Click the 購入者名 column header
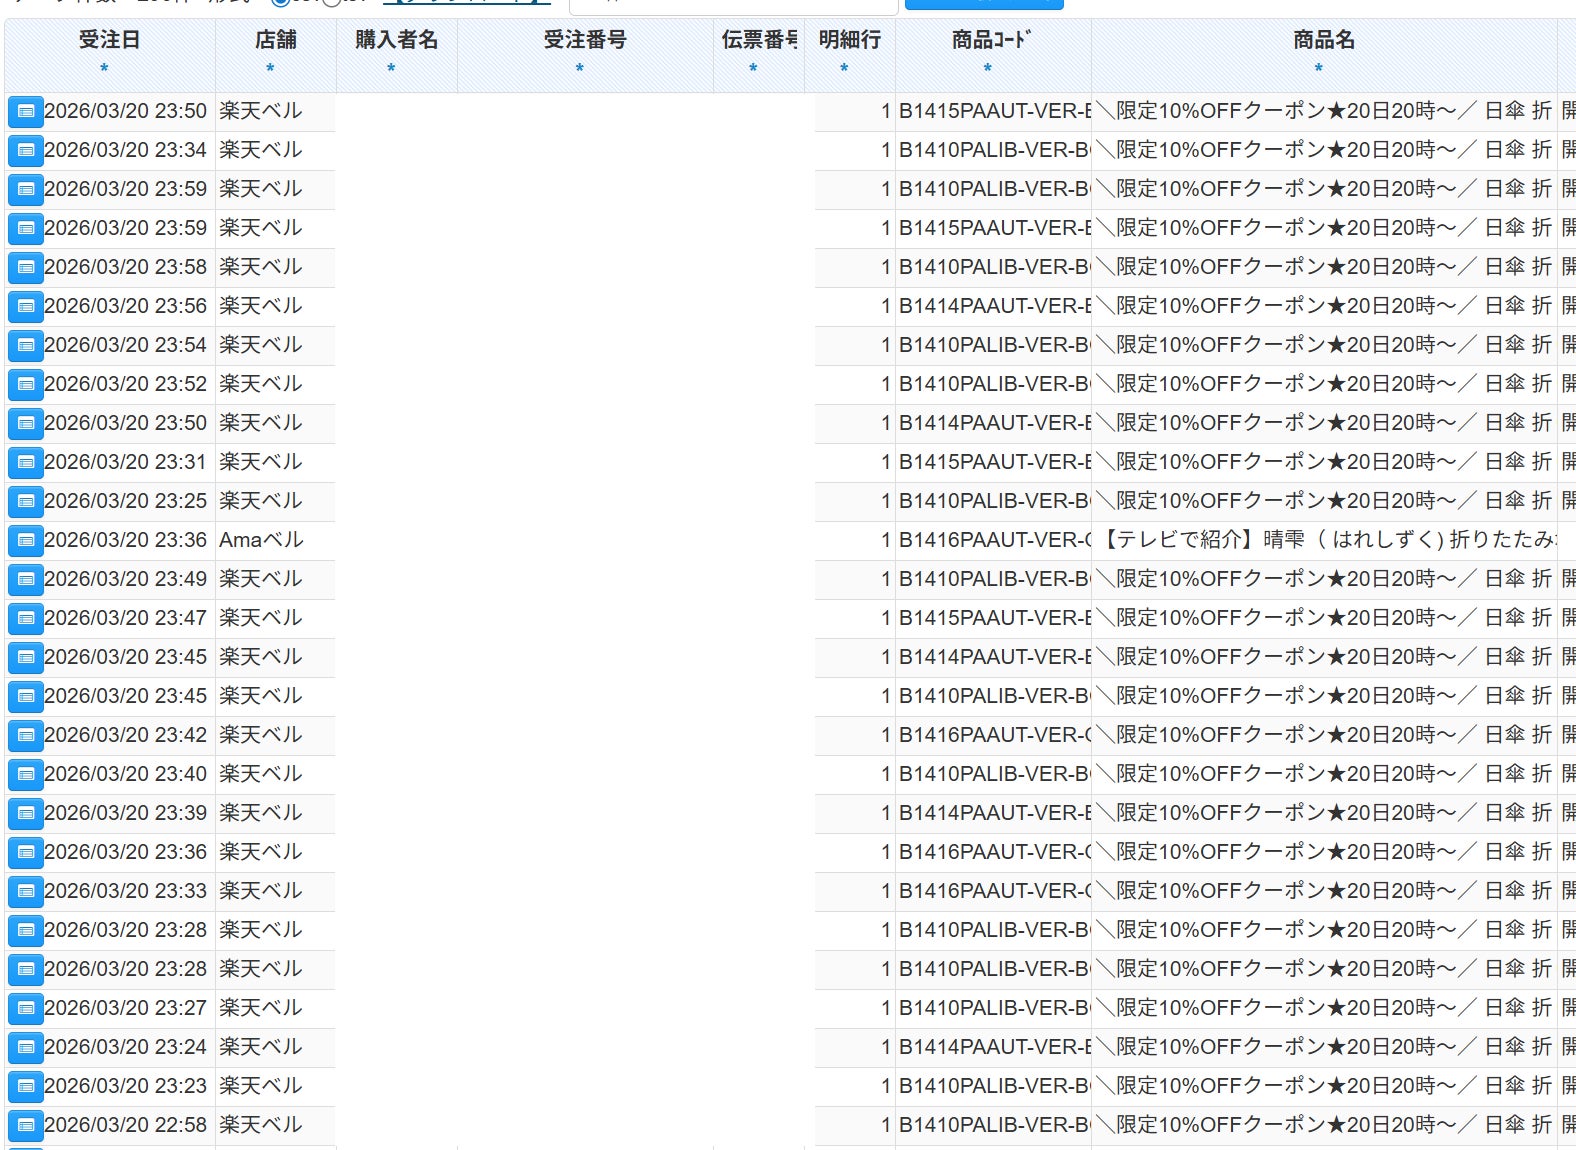 [396, 40]
